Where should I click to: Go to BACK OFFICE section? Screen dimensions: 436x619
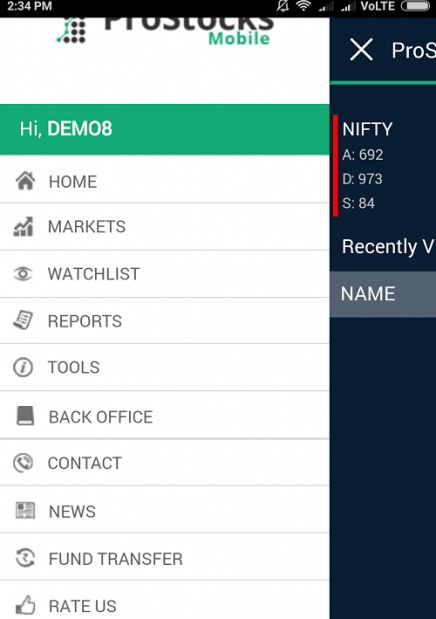(165, 415)
